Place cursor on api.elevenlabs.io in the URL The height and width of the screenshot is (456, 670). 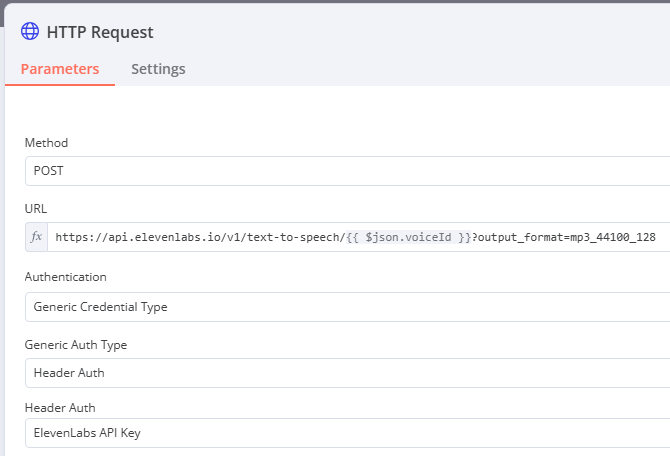point(162,237)
